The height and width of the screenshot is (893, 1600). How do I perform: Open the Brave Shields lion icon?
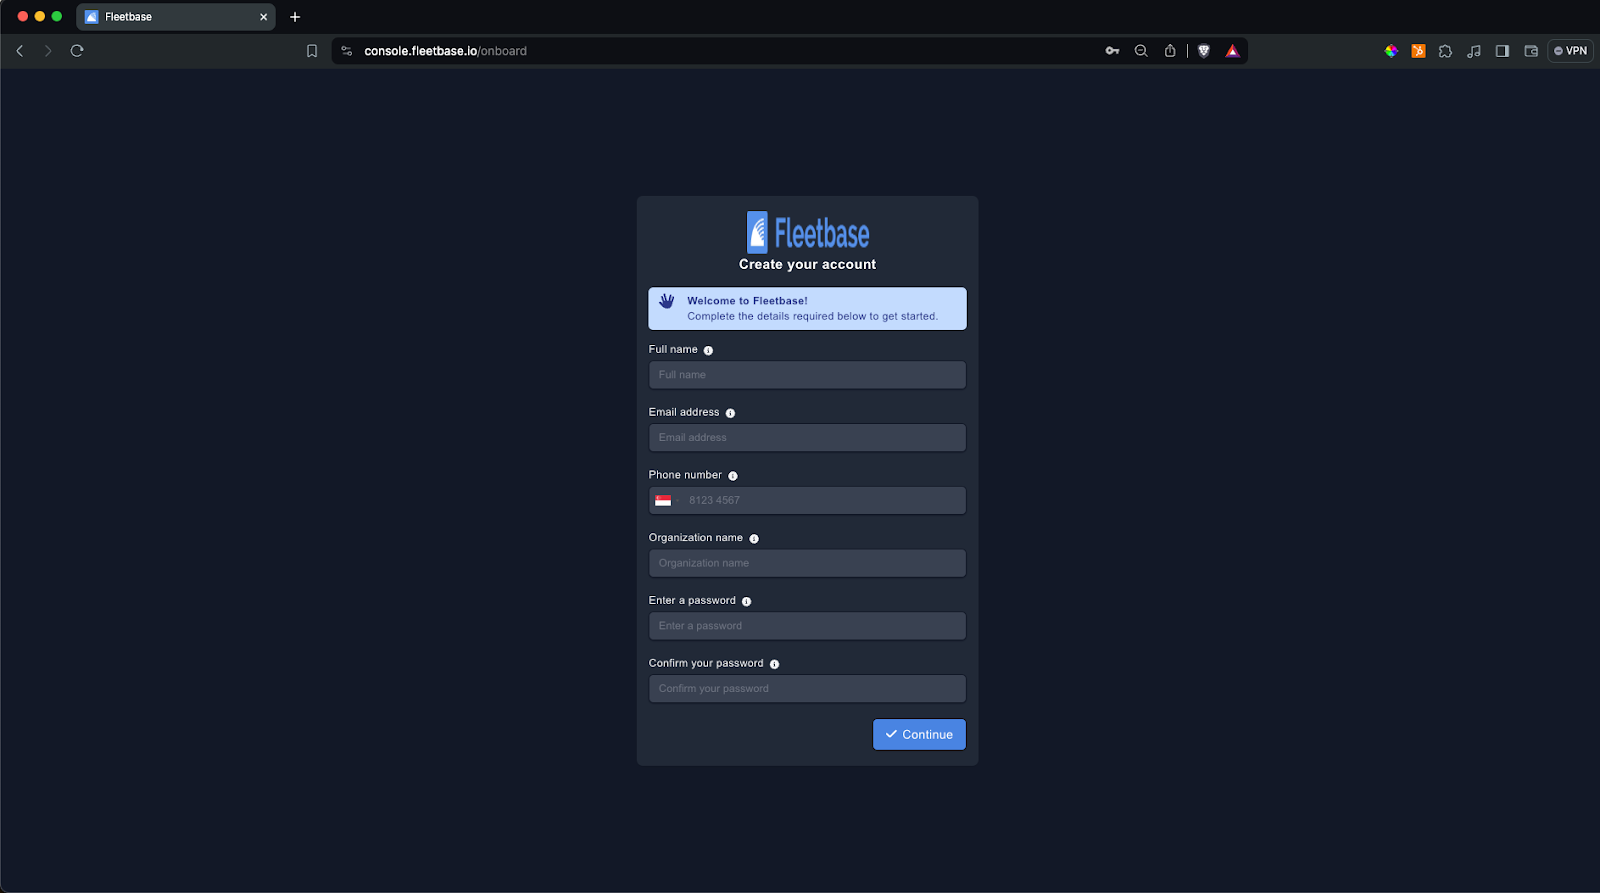[1204, 51]
